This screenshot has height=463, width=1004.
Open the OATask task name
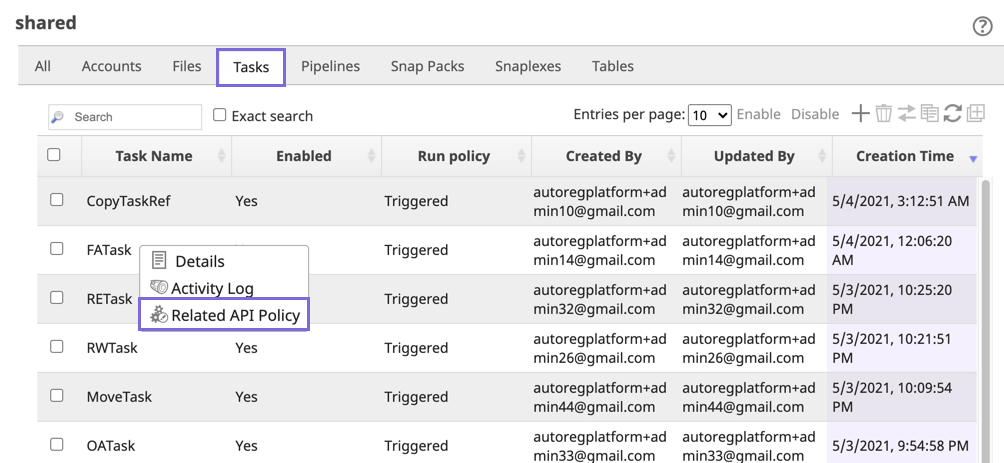110,445
